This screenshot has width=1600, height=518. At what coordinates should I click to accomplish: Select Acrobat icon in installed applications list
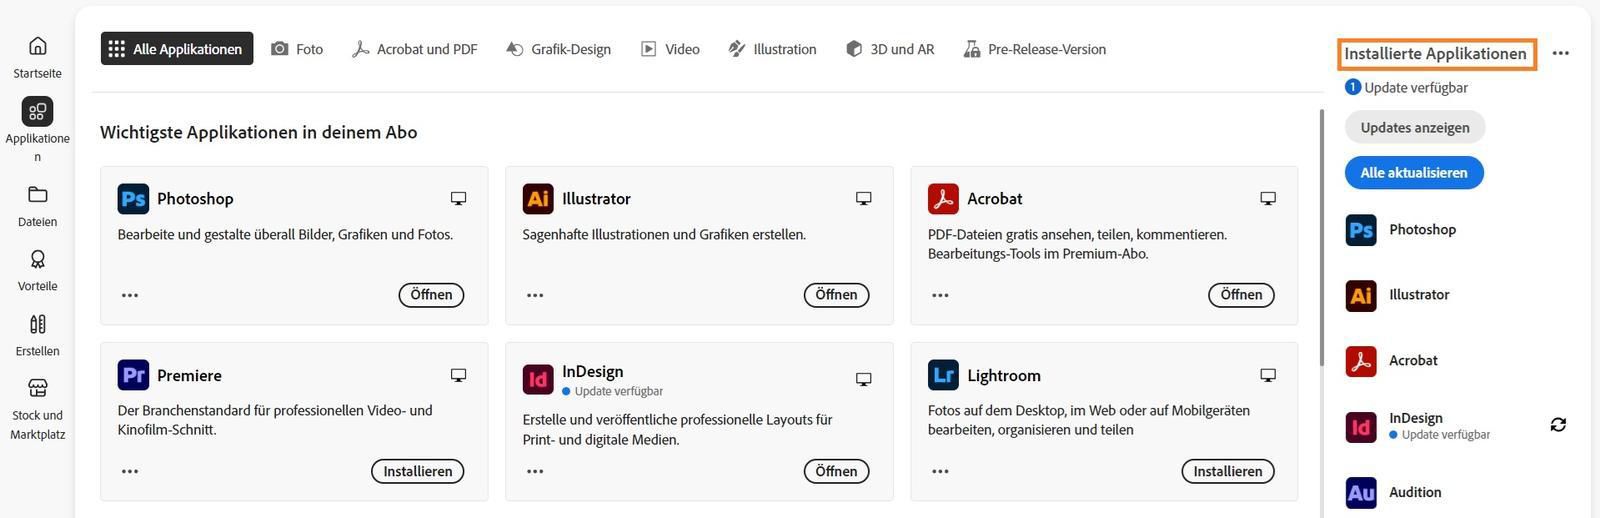(1361, 361)
